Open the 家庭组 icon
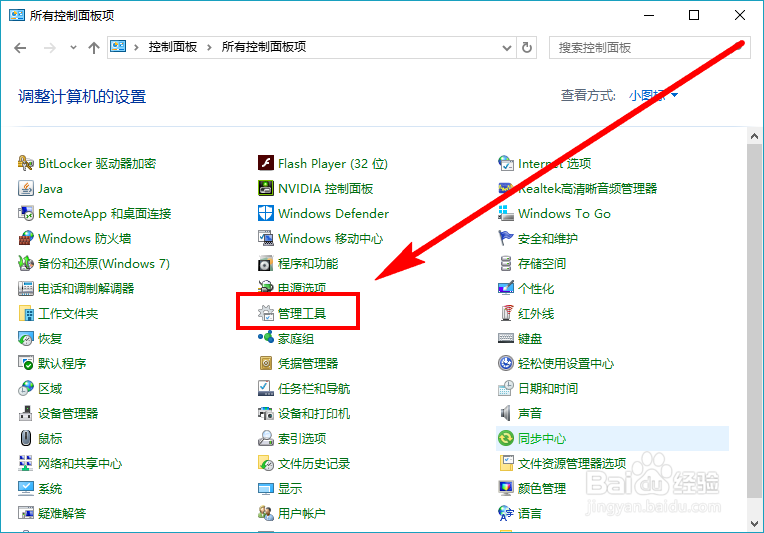 266,338
